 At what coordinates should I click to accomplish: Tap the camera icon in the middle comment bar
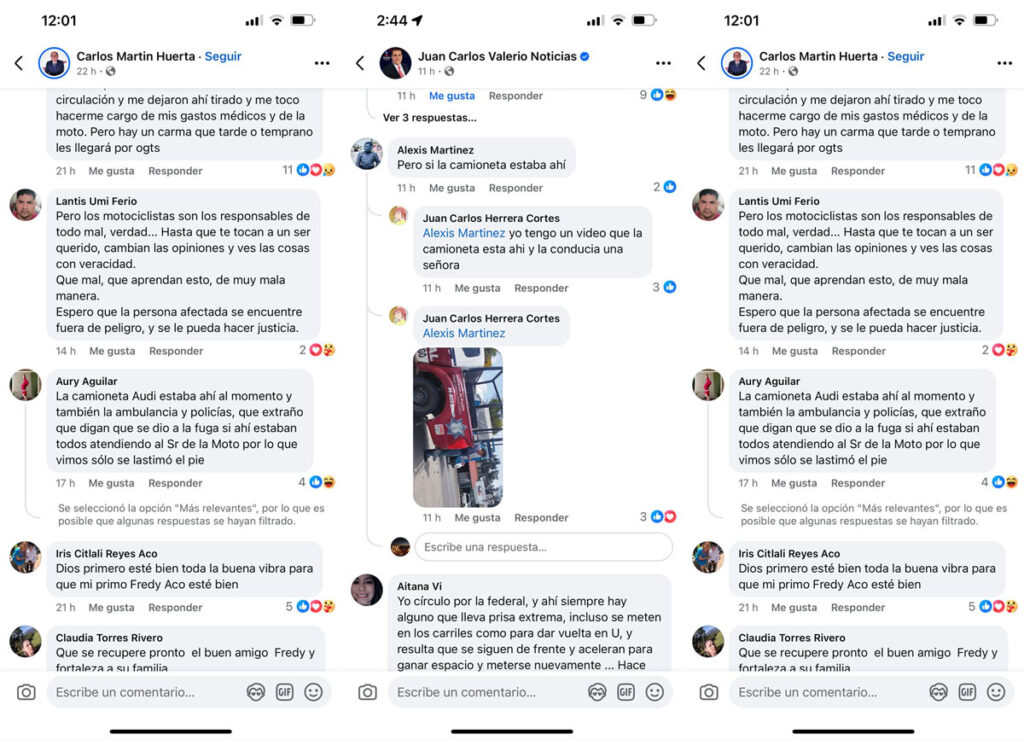click(368, 692)
